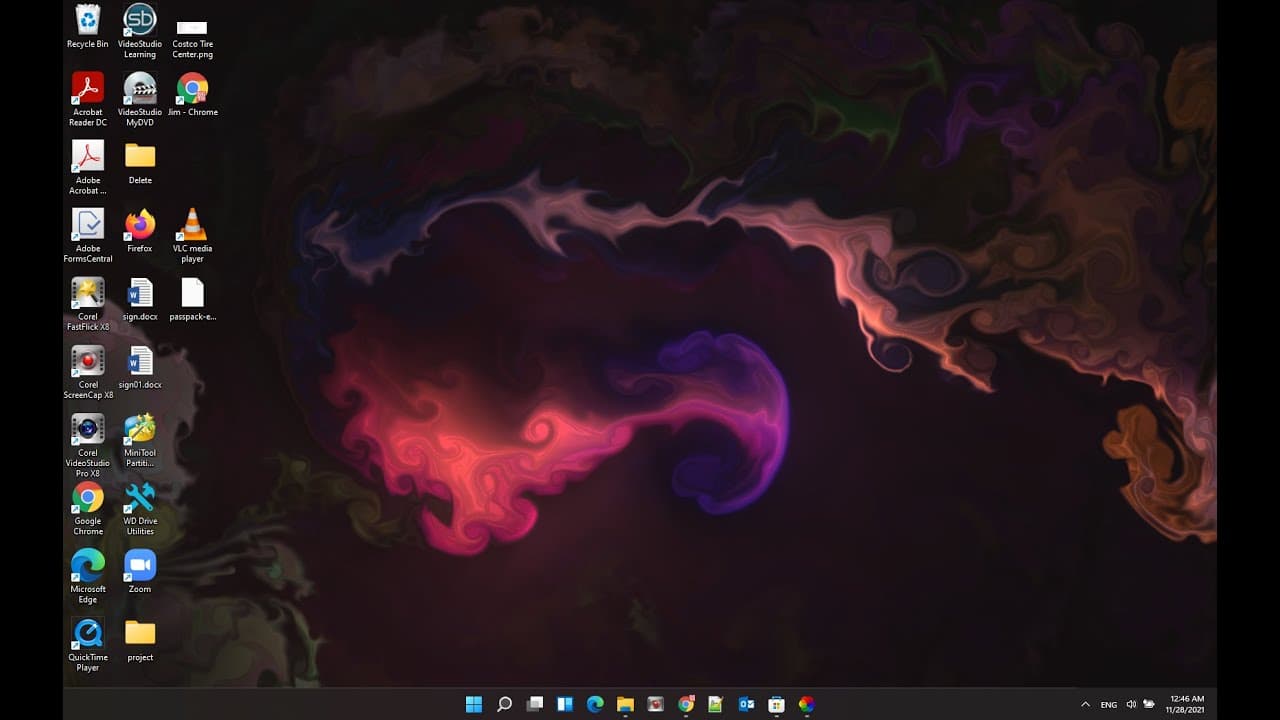1280x720 pixels.
Task: Select the Google Chrome desktop shortcut
Action: (x=88, y=508)
